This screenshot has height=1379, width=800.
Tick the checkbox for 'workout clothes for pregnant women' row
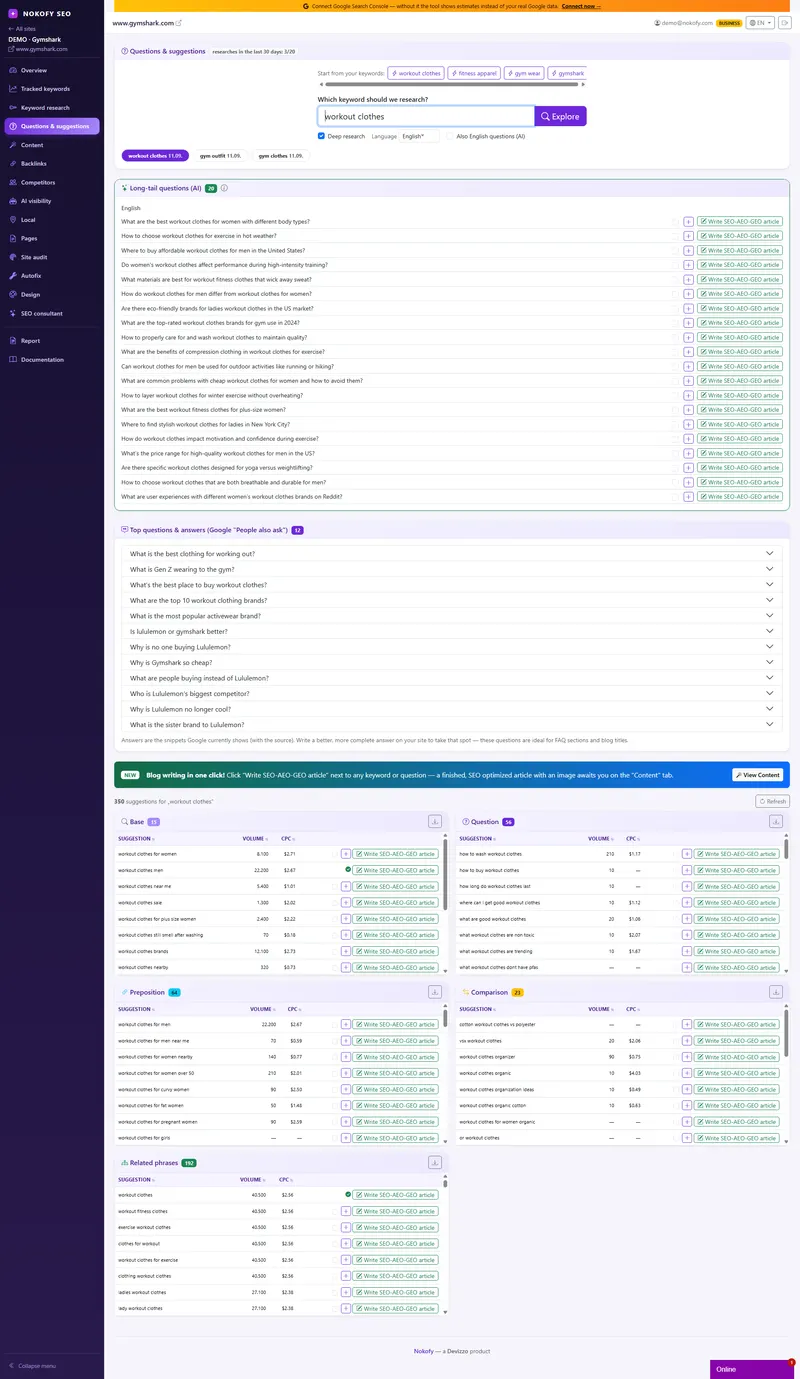tap(335, 1122)
